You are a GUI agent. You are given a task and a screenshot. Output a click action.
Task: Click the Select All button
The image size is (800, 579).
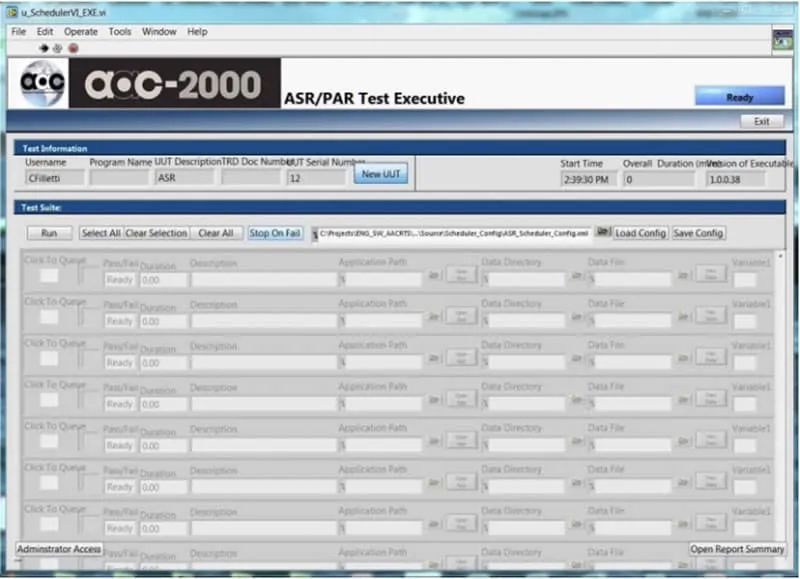pos(101,233)
